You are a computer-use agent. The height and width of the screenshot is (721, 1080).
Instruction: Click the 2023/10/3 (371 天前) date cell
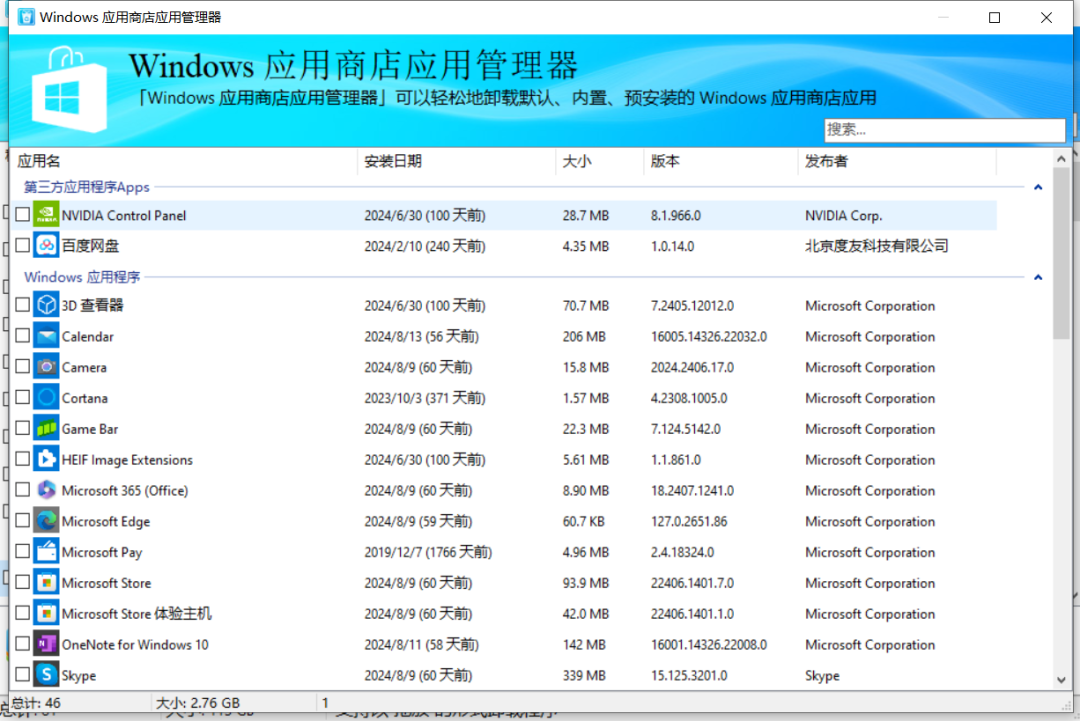point(425,398)
